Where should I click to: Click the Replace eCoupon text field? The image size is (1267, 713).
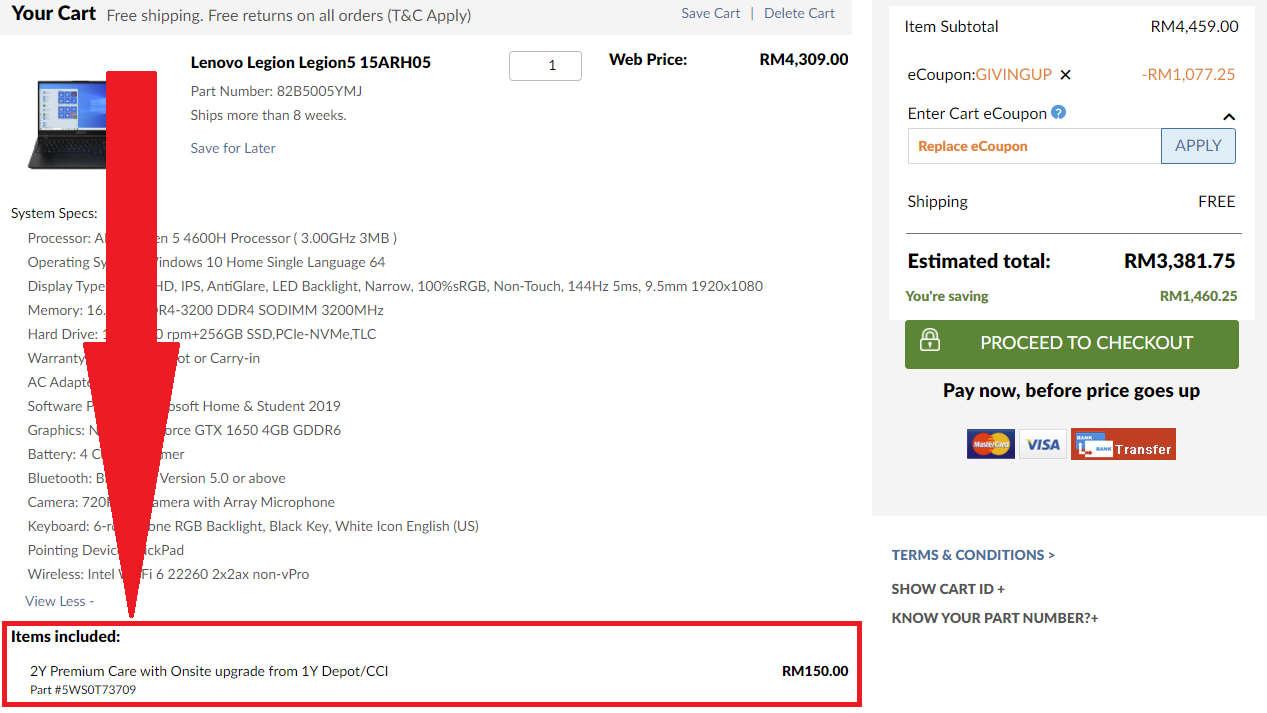click(1034, 146)
